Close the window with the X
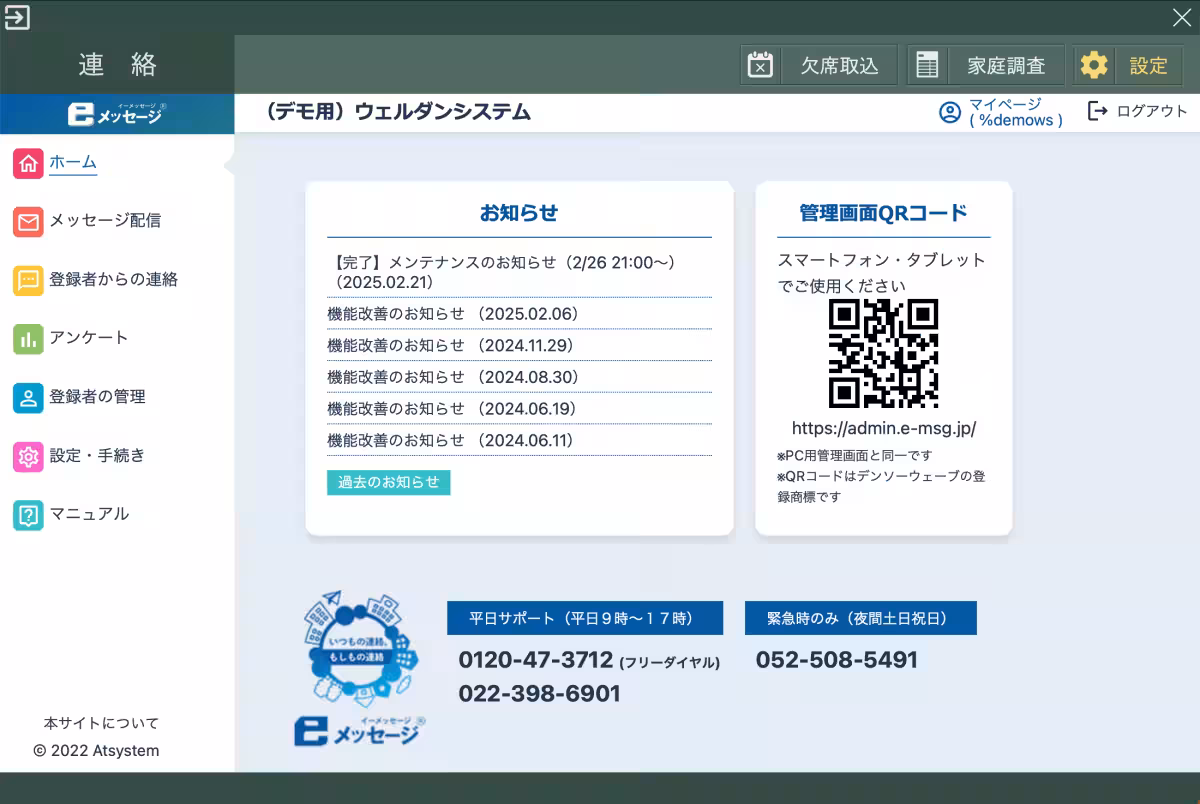1200x804 pixels. click(x=1181, y=17)
